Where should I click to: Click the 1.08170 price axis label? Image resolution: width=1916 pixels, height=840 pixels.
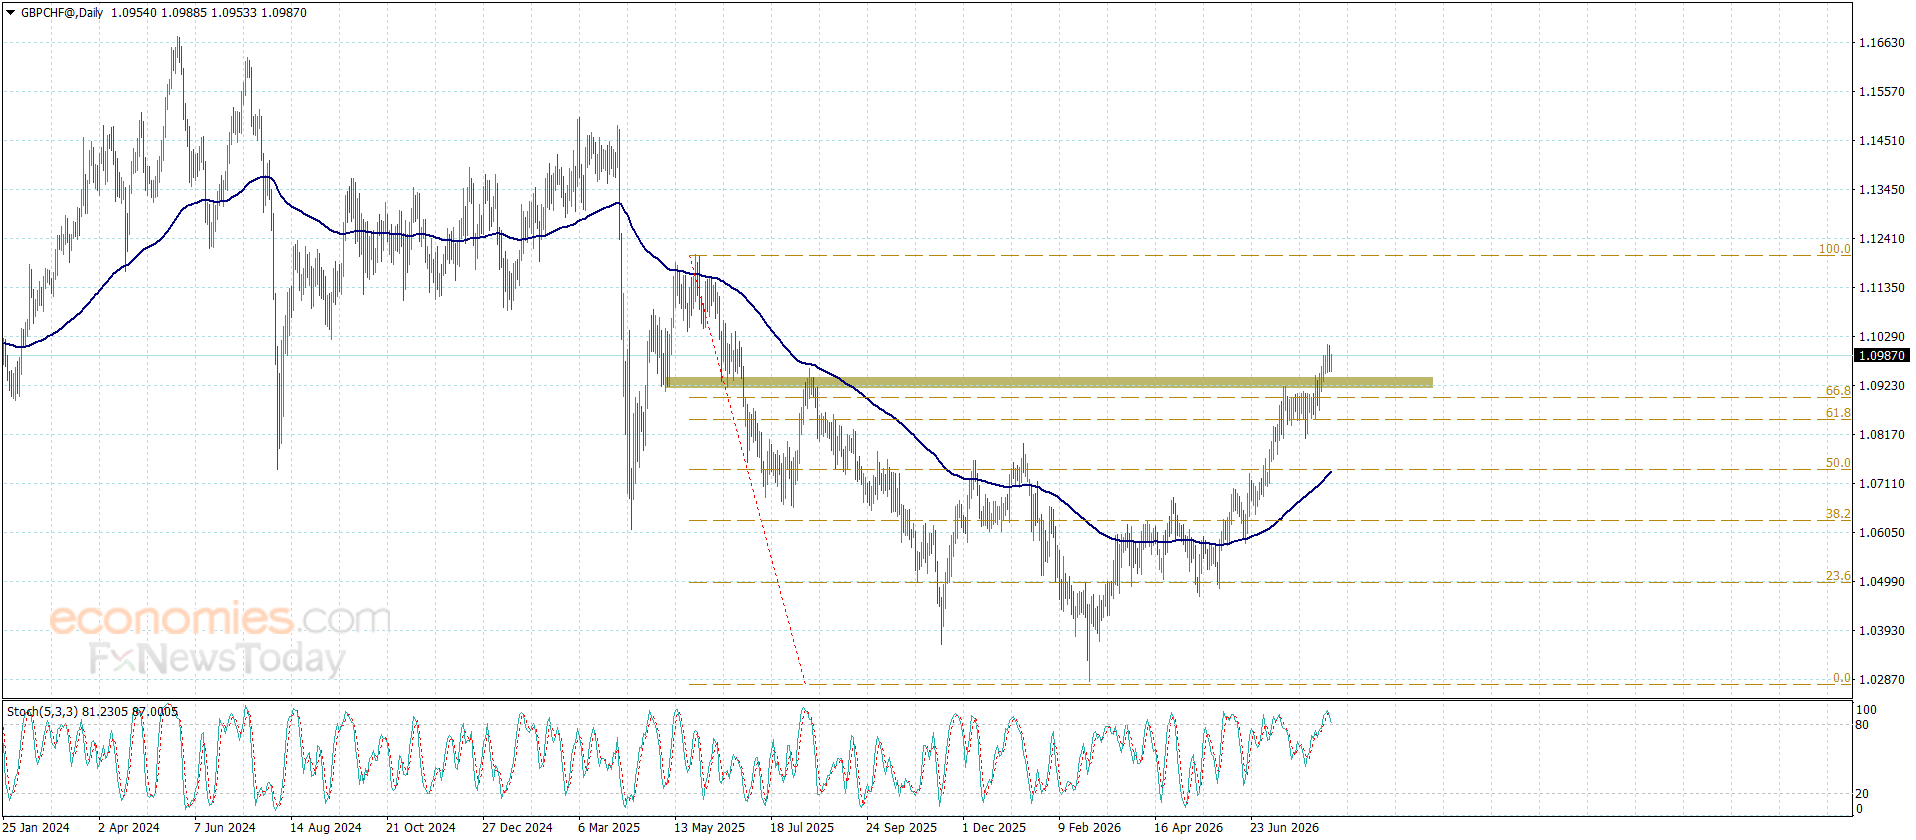click(1881, 435)
